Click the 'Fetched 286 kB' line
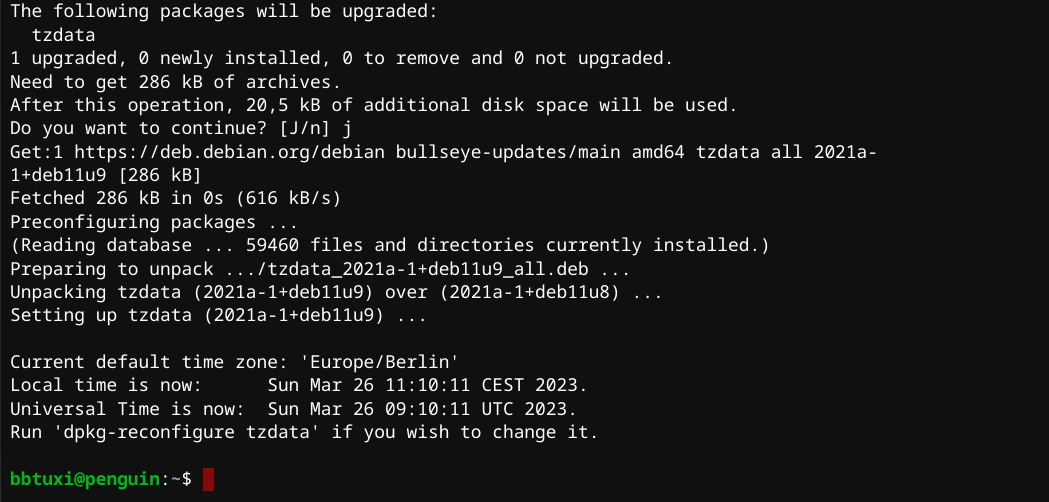1049x502 pixels. [176, 198]
